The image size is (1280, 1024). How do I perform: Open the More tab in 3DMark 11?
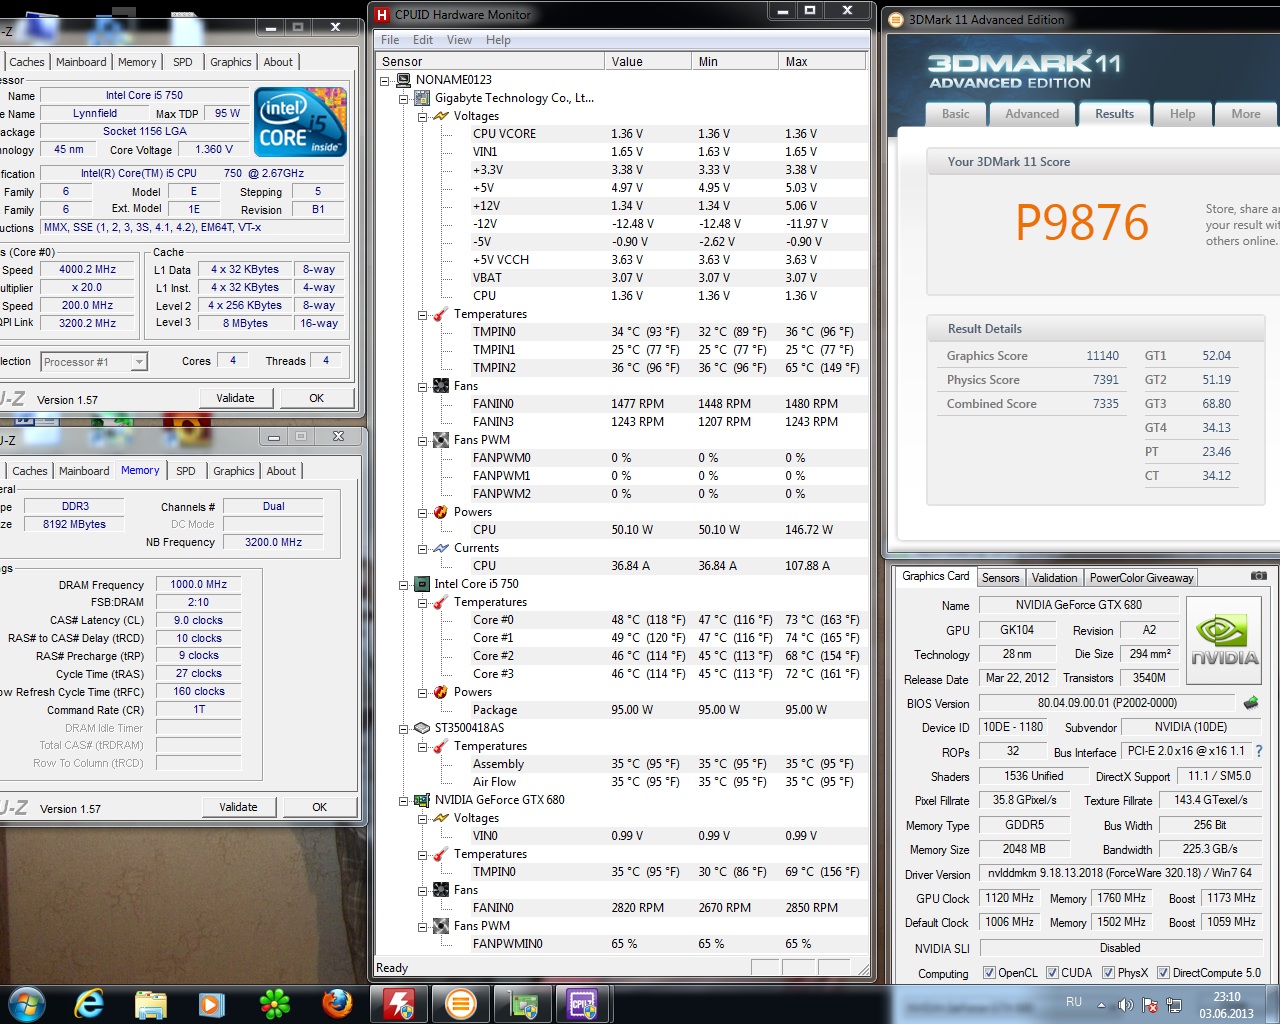tap(1245, 114)
